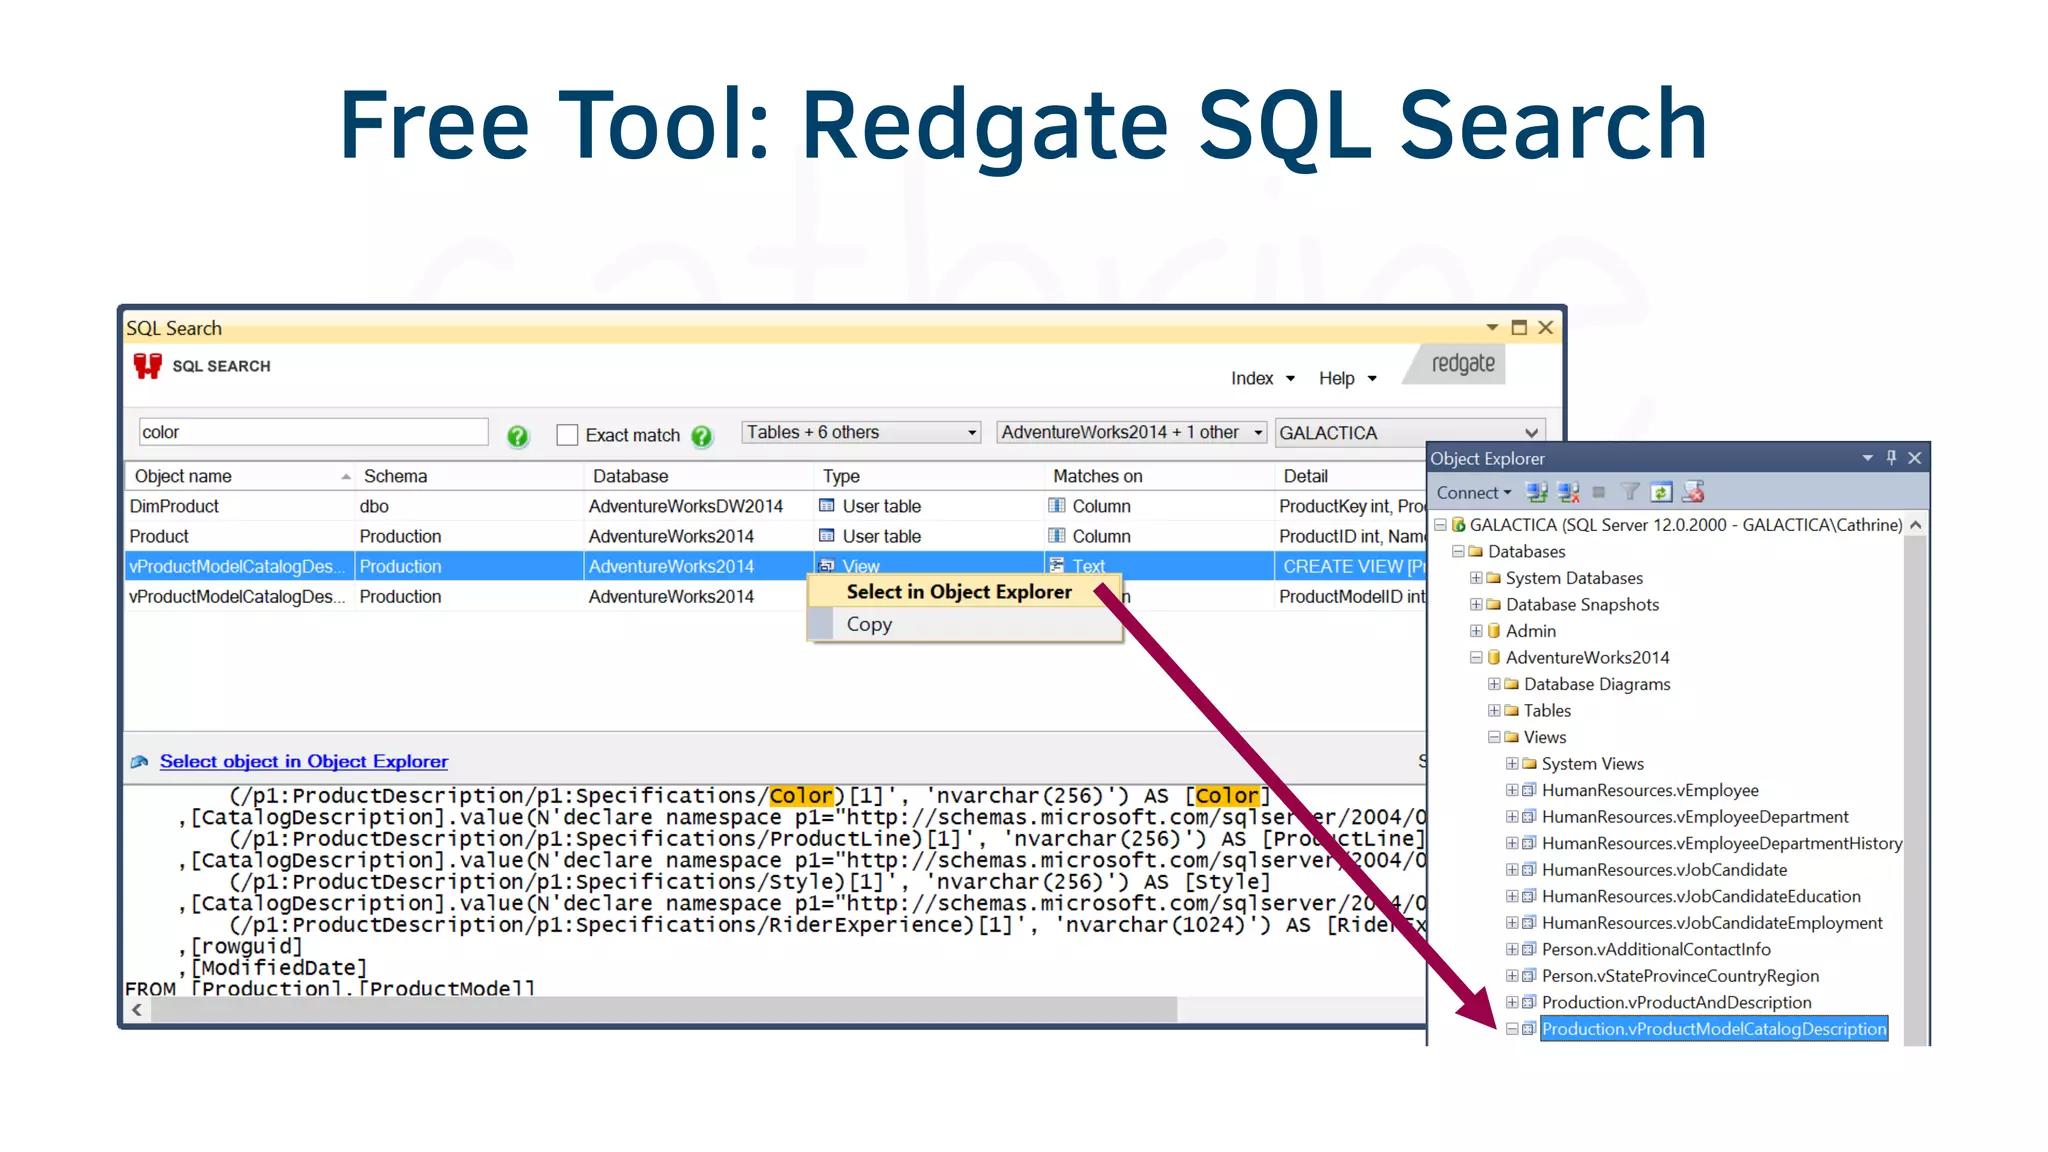The height and width of the screenshot is (1152, 2048).
Task: Sort by Type column header
Action: (929, 477)
